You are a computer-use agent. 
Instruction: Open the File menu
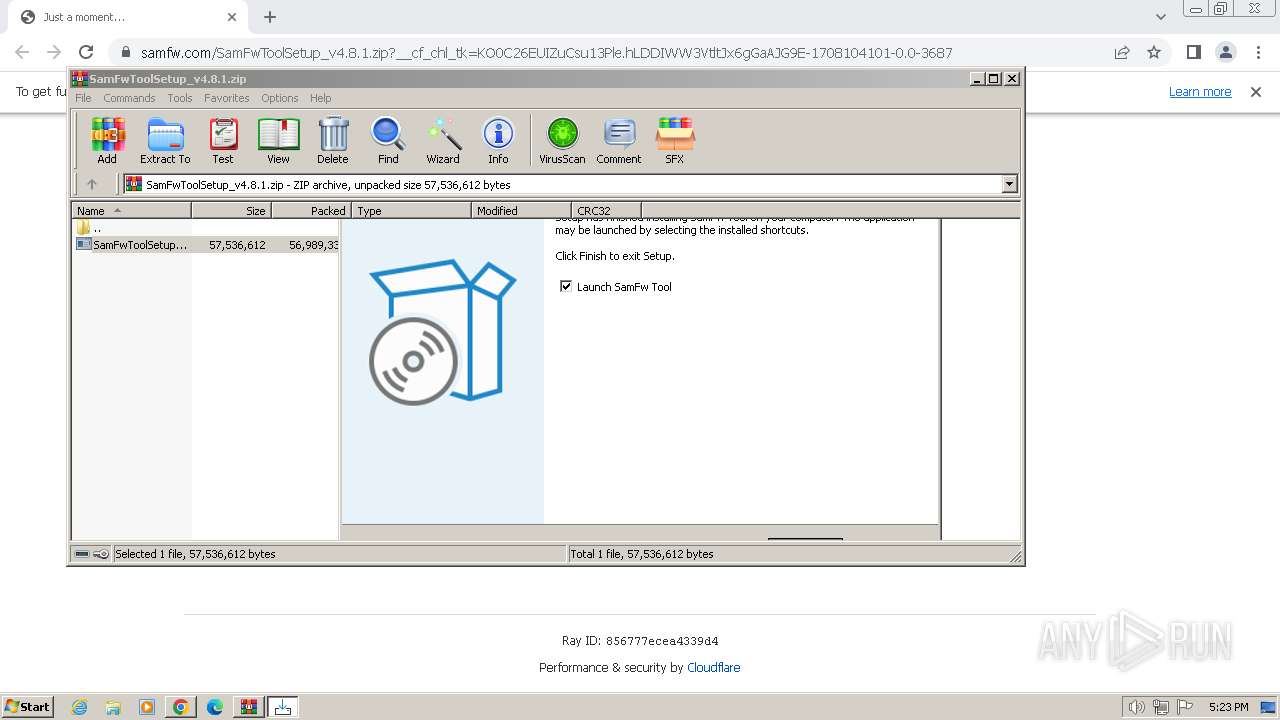83,98
